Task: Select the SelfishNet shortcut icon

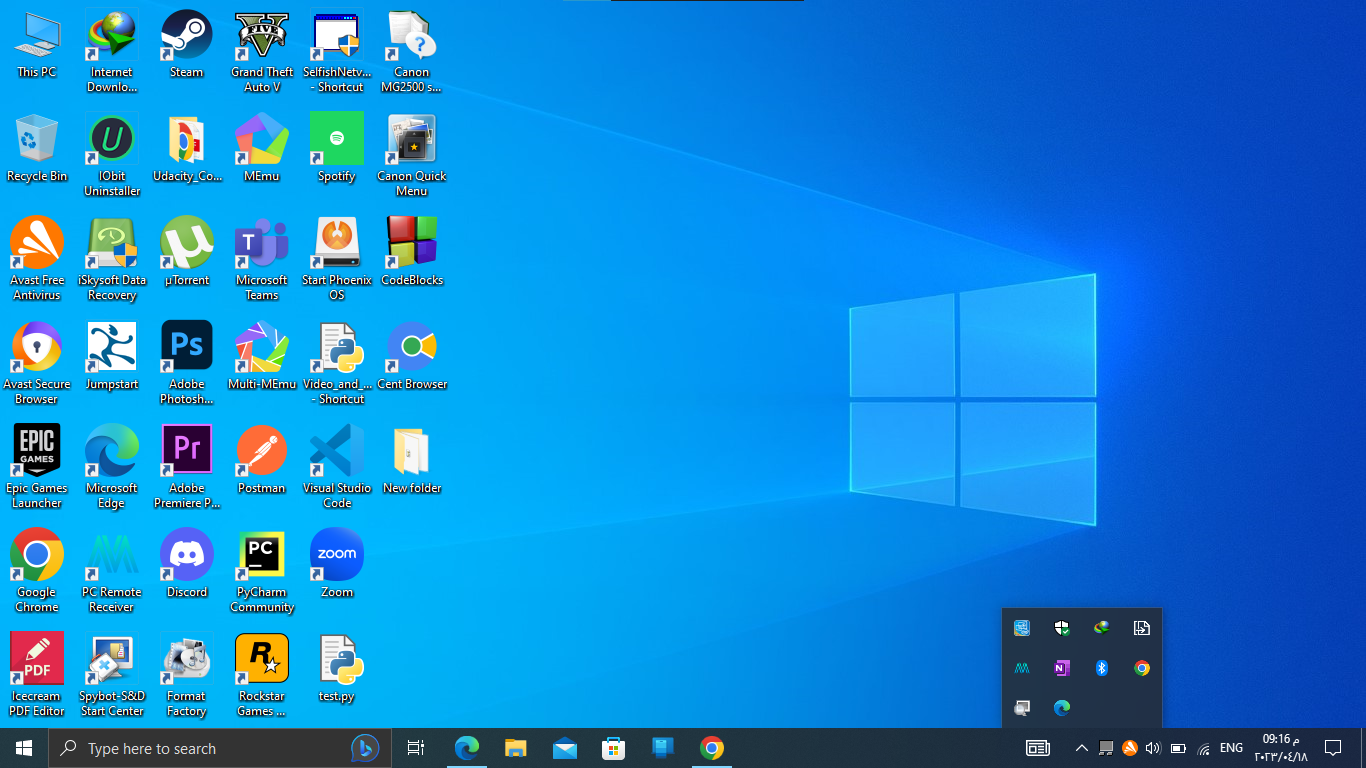Action: 337,52
